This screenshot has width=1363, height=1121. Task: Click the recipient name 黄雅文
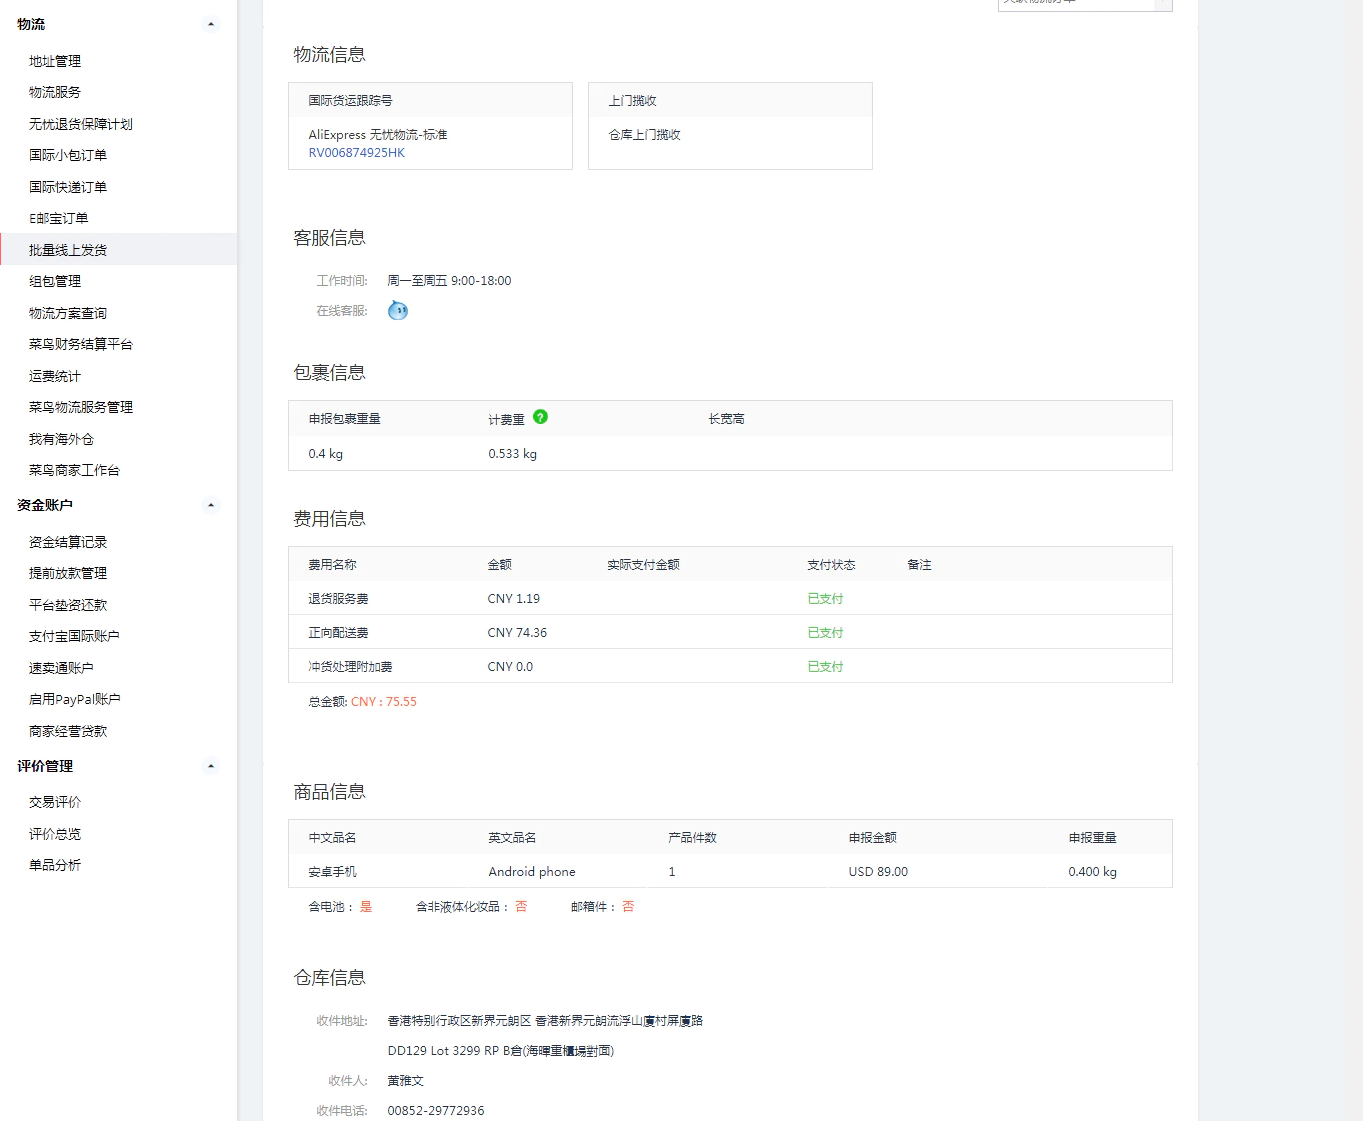tap(406, 1081)
